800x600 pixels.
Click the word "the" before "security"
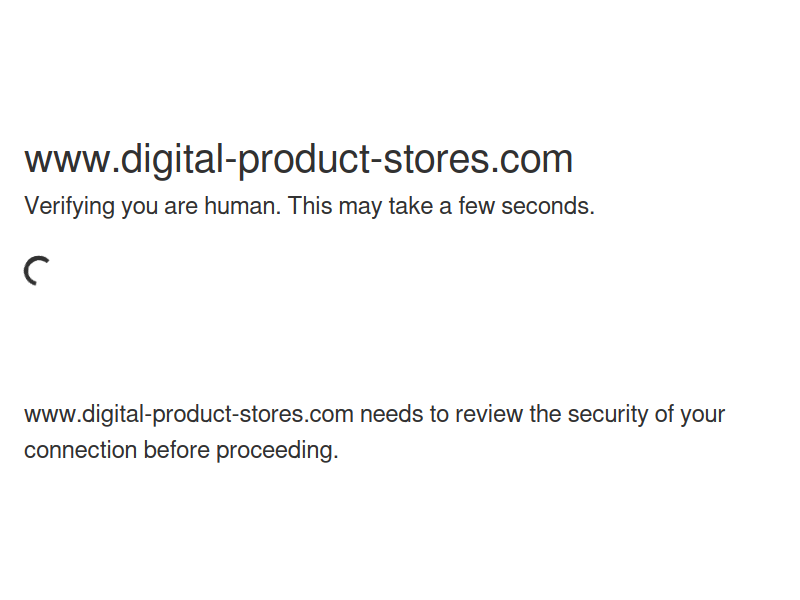(545, 414)
